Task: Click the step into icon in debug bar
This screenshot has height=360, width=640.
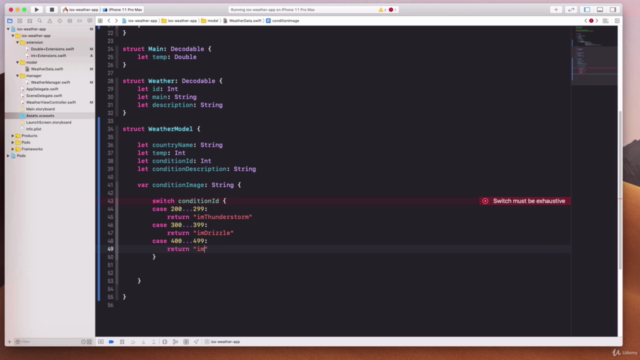Action: pos(143,342)
